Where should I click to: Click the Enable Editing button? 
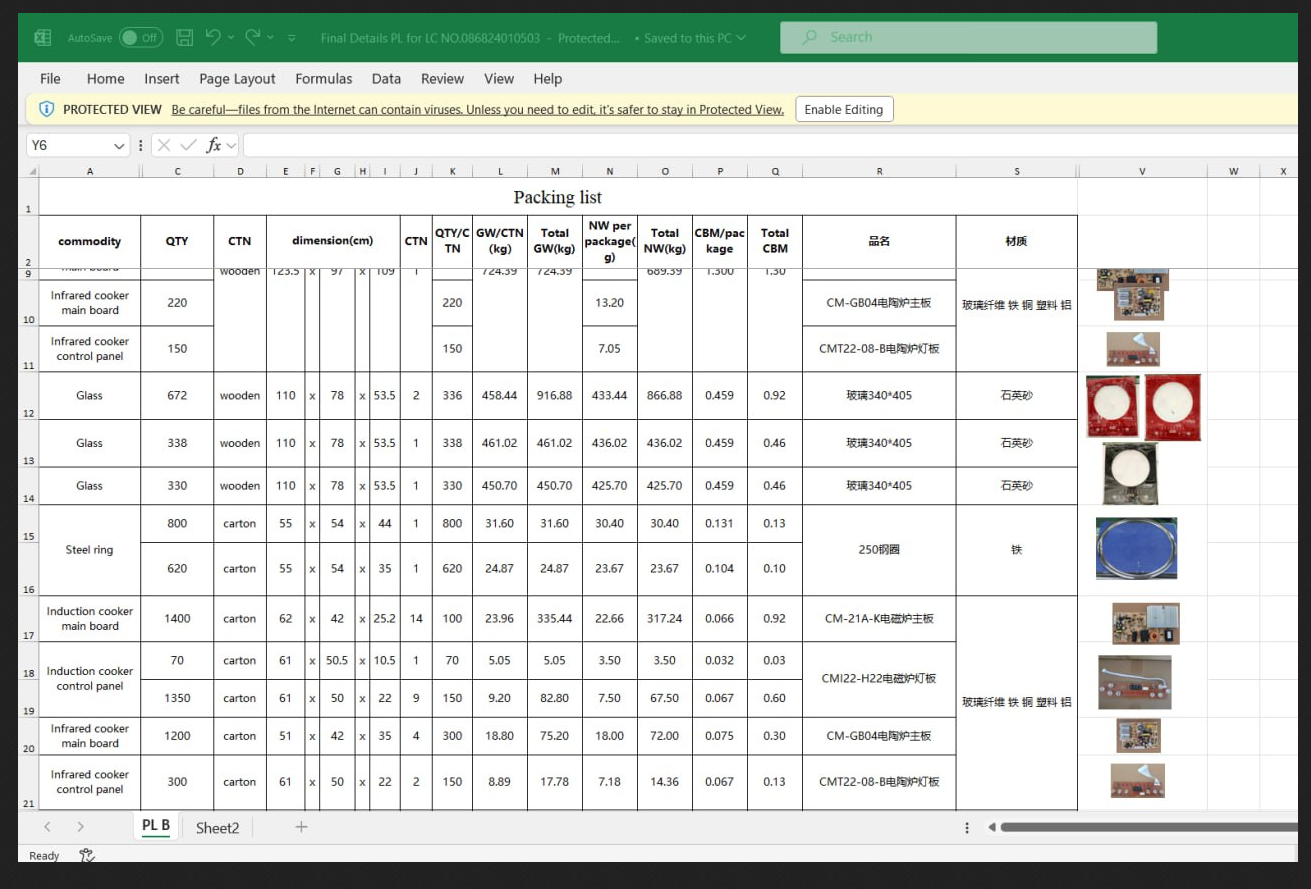point(844,109)
